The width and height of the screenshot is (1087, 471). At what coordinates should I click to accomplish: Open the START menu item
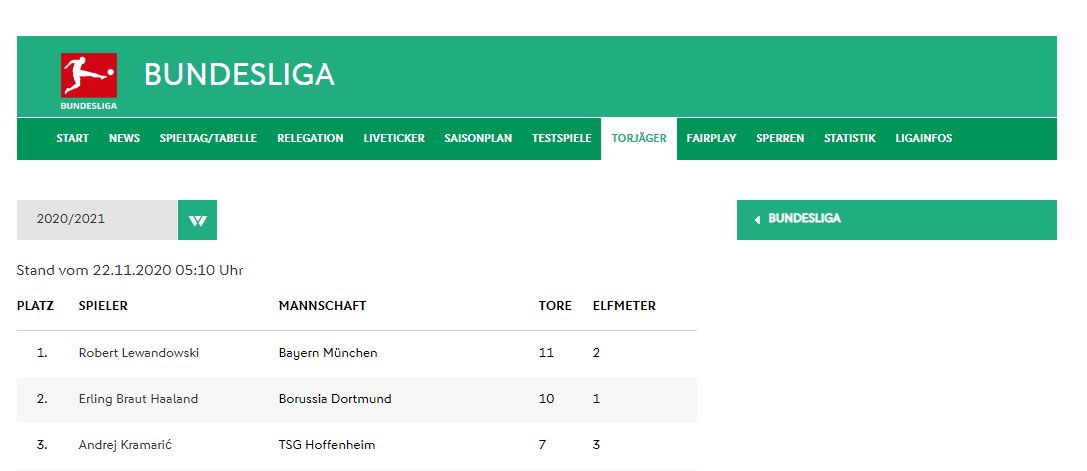click(73, 138)
